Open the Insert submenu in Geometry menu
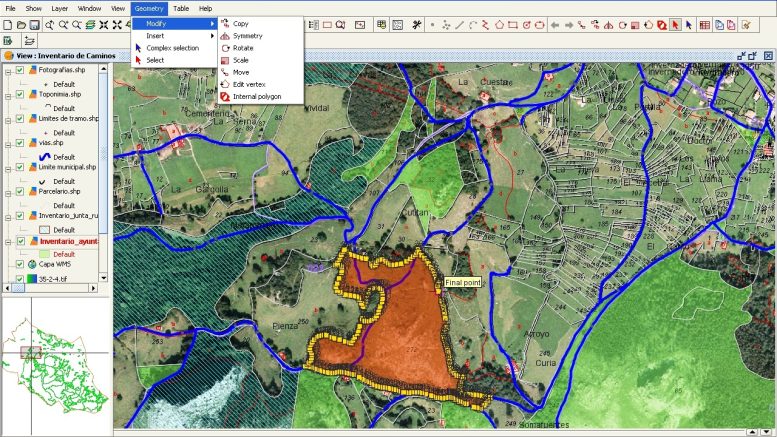Viewport: 777px width, 437px height. pyautogui.click(x=174, y=36)
